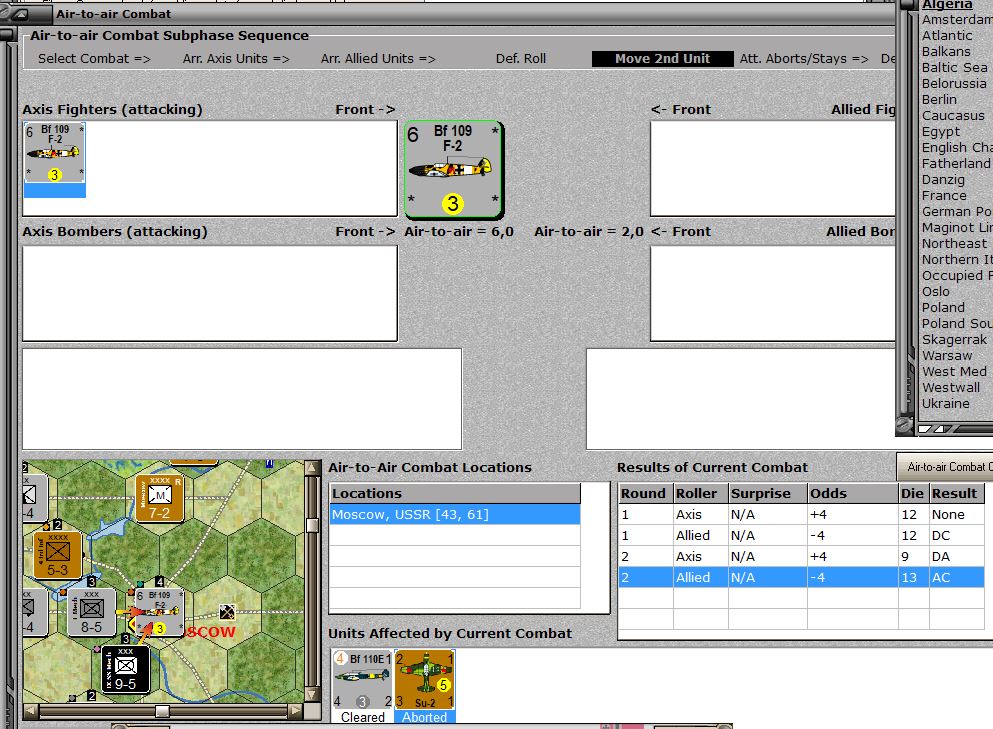This screenshot has height=729, width=993.
Task: Click the Surprise column header
Action: click(768, 493)
